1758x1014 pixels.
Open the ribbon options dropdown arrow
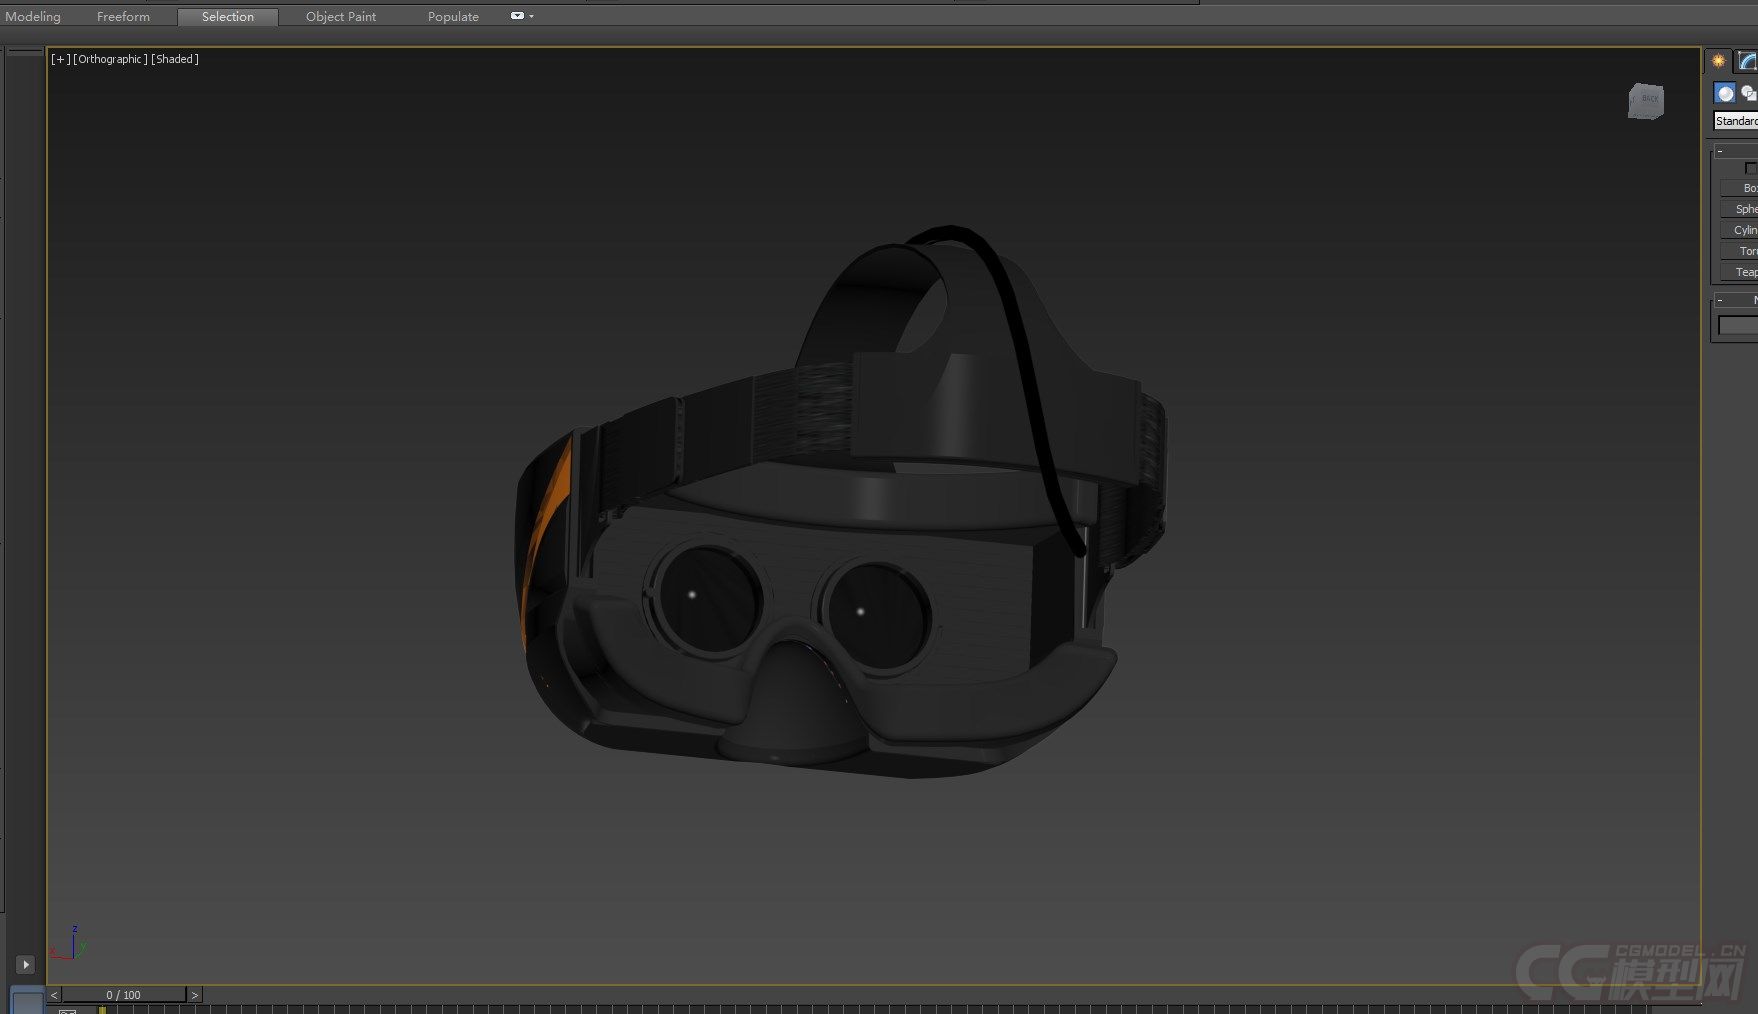click(x=531, y=16)
